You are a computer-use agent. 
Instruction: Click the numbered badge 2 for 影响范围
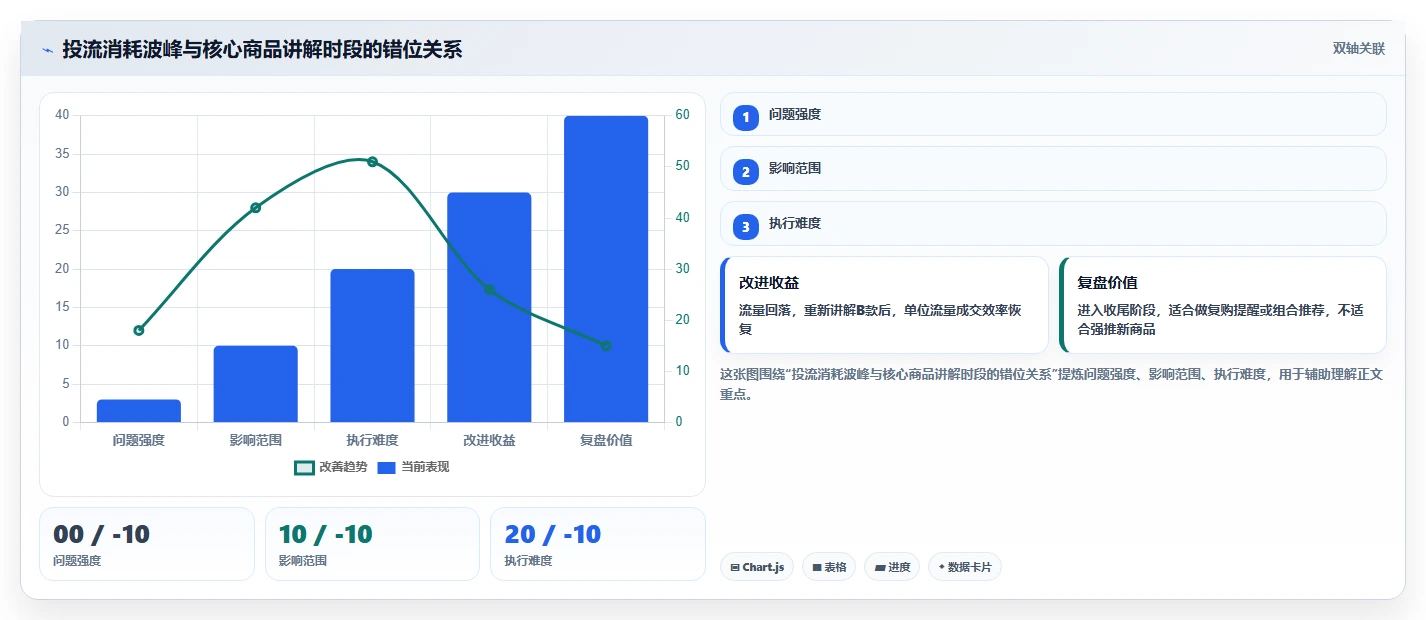pyautogui.click(x=746, y=172)
